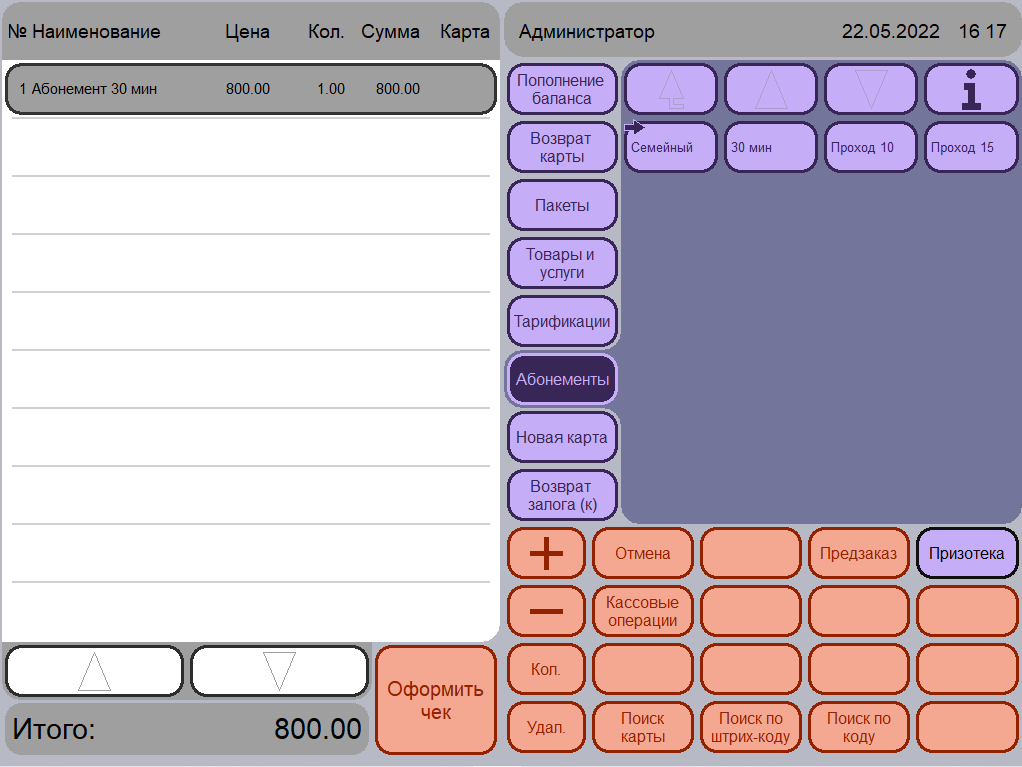Increase quantity with the plus button
Screen dimensions: 1022x767
tap(546, 553)
